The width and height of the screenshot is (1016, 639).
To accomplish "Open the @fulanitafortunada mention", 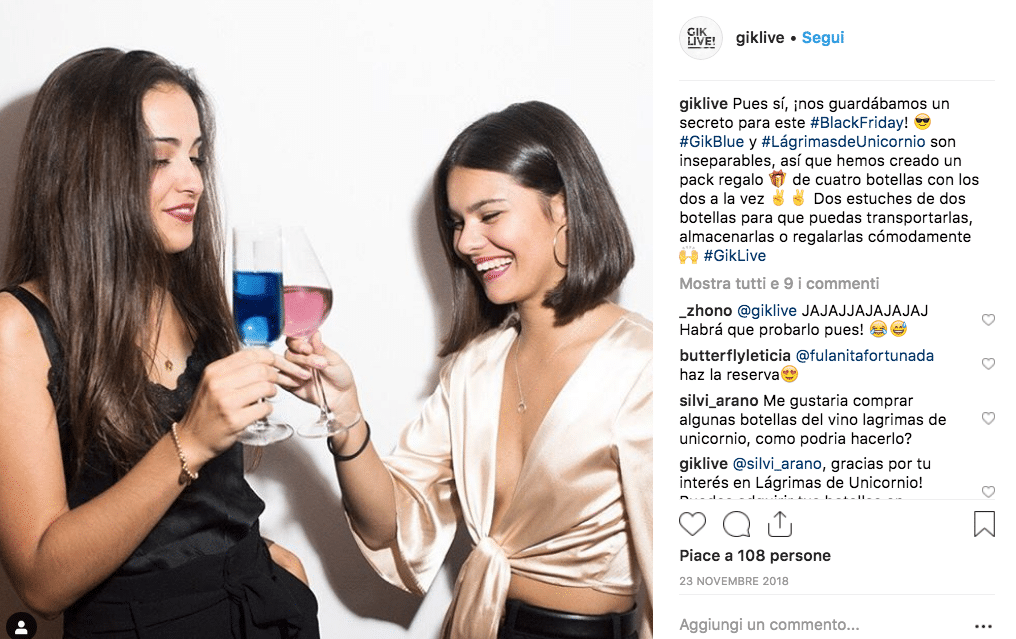I will point(864,355).
